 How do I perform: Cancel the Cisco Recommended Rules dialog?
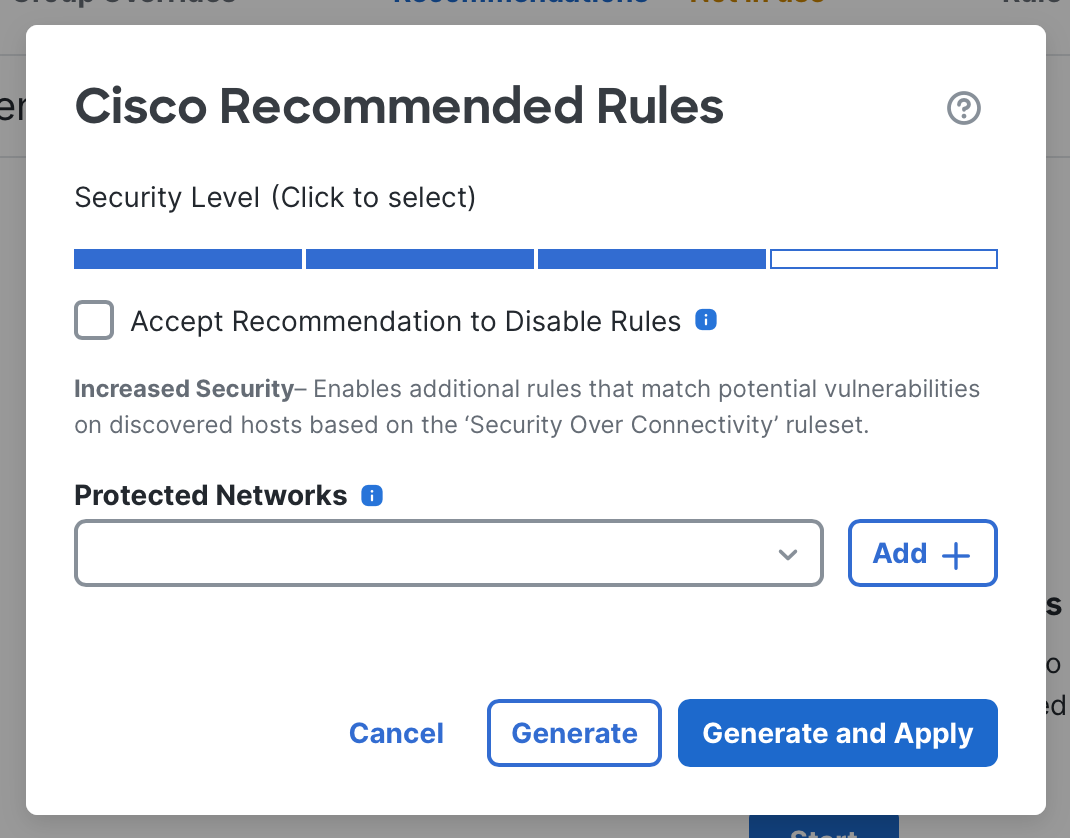coord(396,733)
